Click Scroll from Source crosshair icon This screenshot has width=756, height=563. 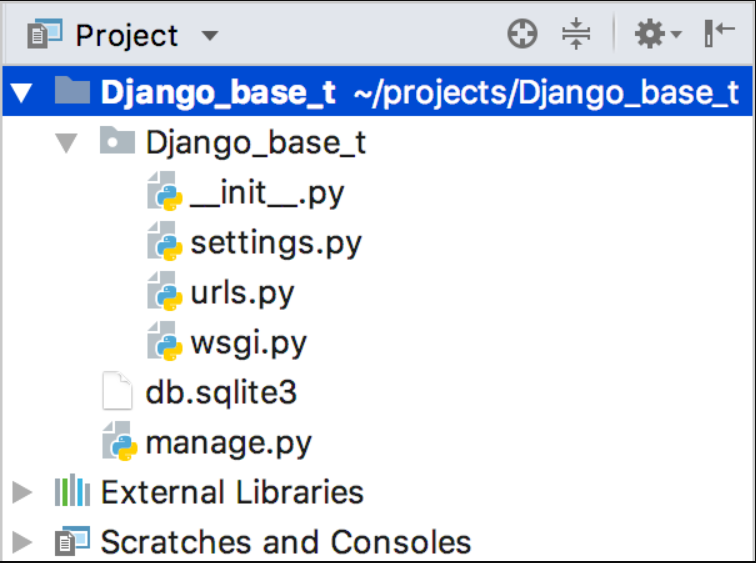tap(522, 34)
